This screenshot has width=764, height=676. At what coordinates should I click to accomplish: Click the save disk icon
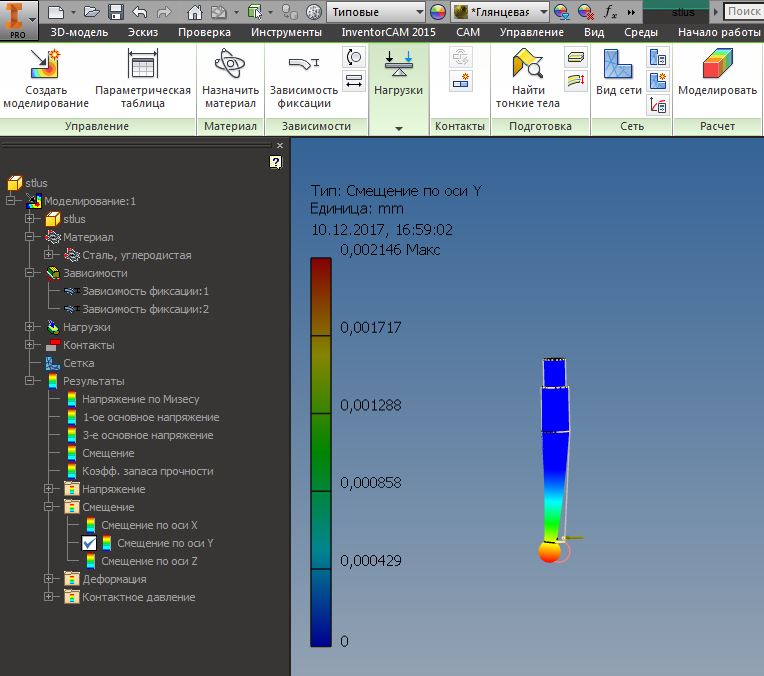[x=115, y=12]
